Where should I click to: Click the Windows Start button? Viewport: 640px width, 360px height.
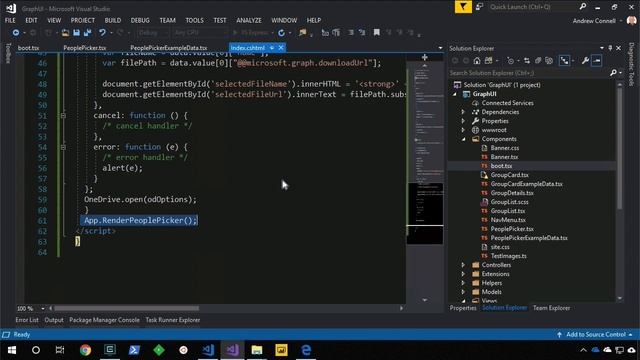coord(12,350)
